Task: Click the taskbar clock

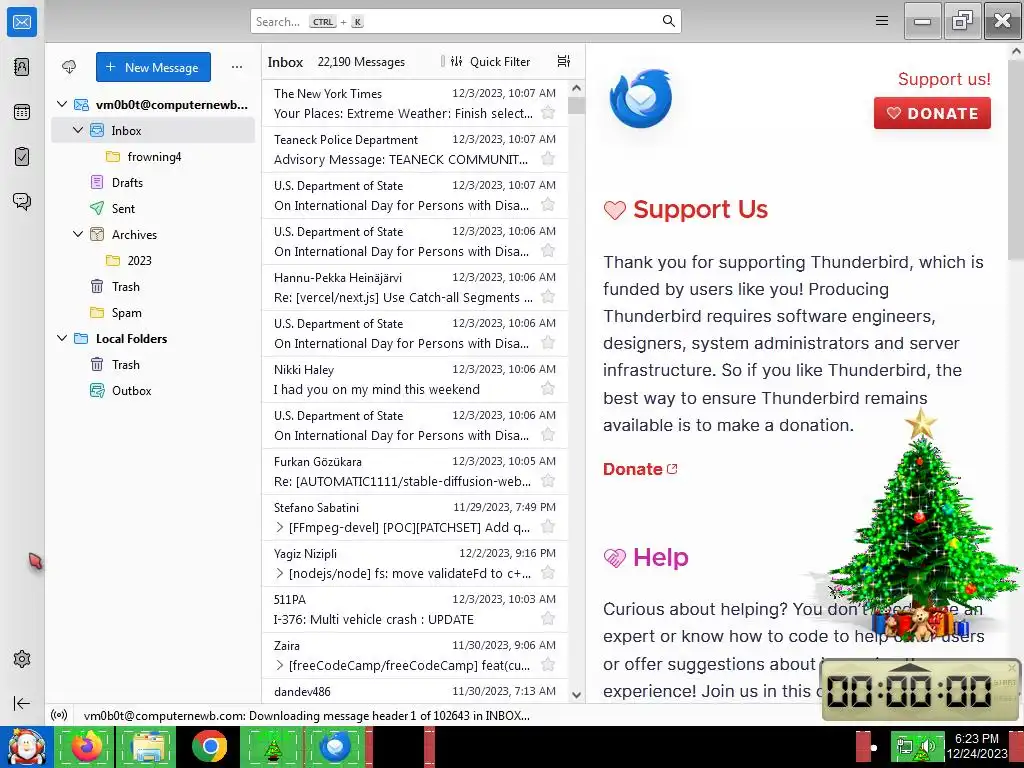Action: [976, 746]
